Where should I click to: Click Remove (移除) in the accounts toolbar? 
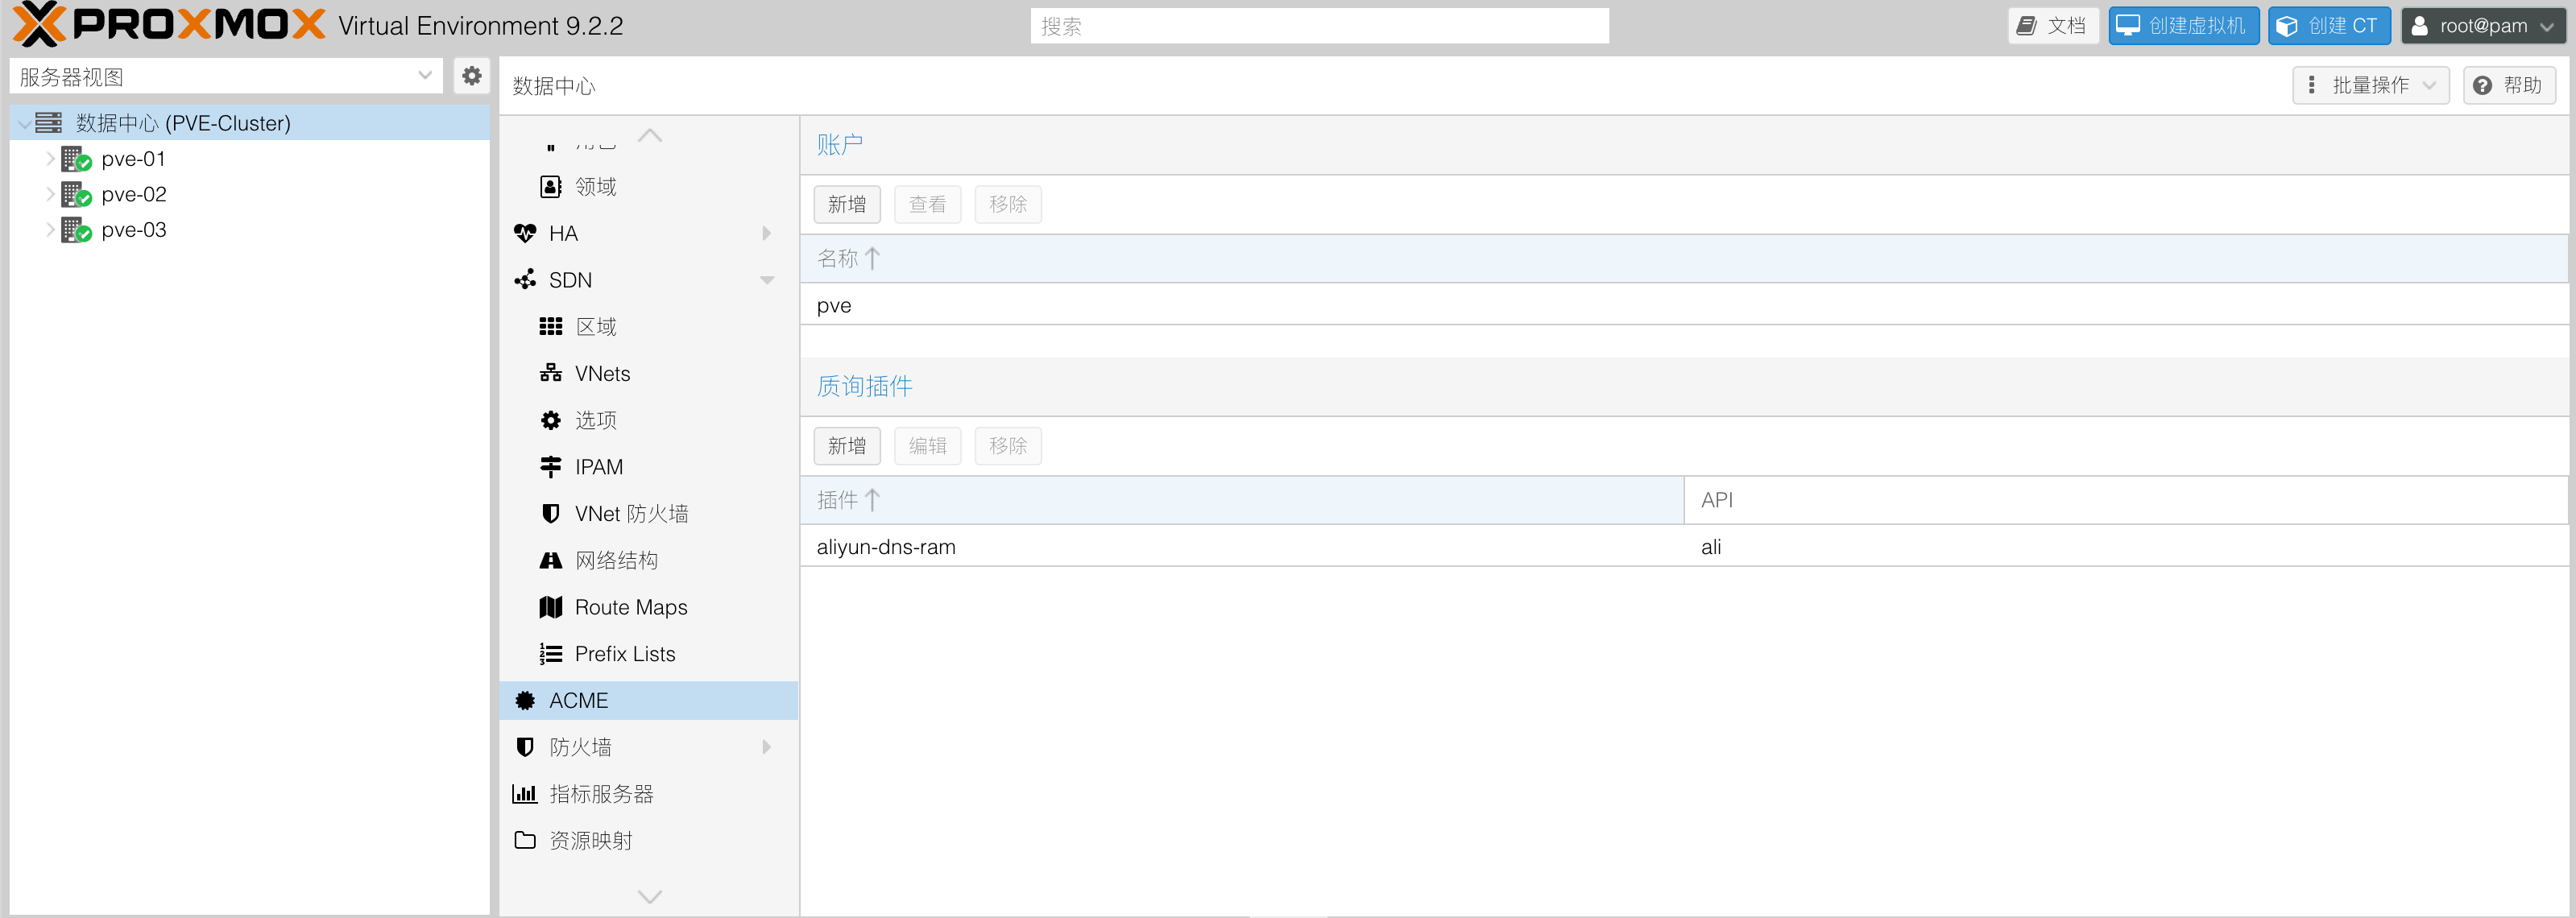1008,205
